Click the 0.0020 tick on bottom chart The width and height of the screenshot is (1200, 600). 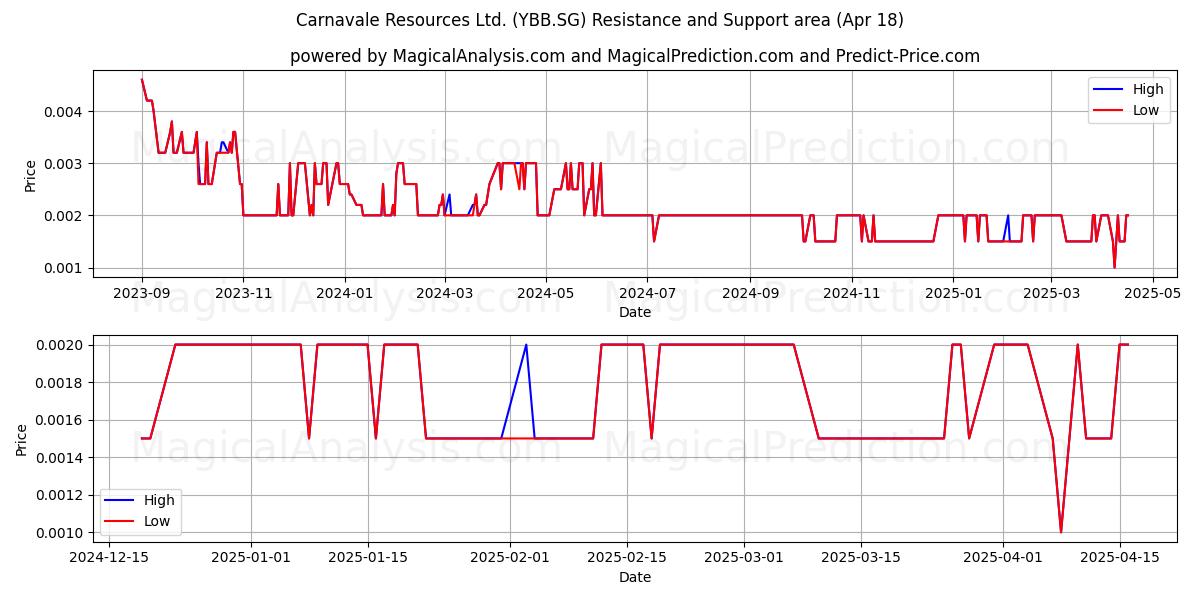tap(60, 345)
